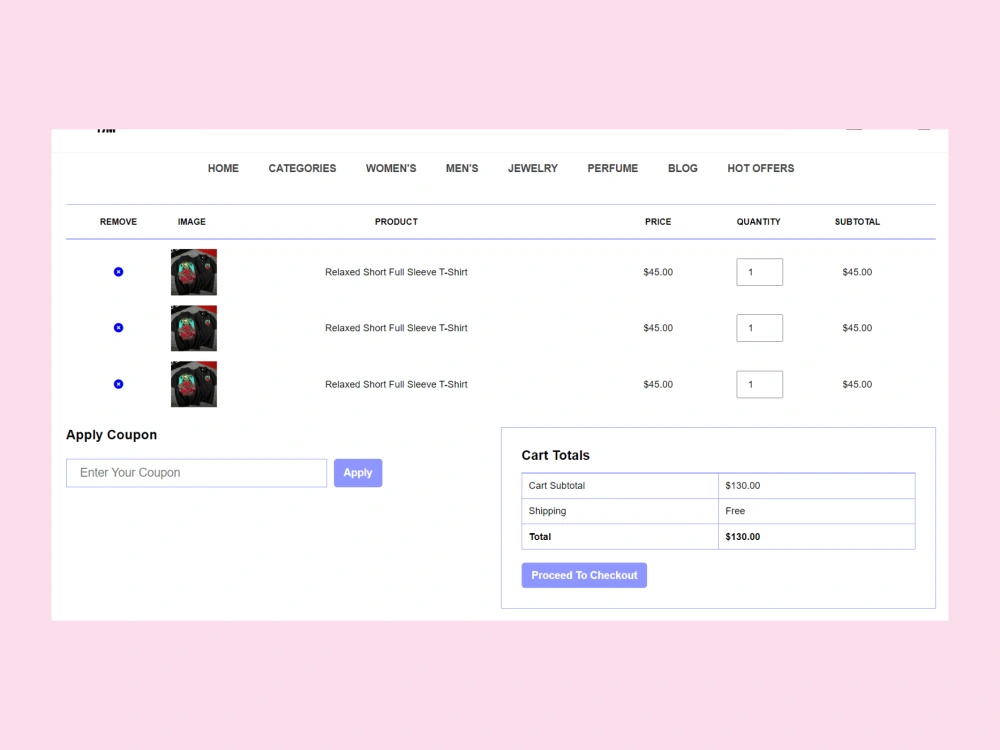Navigate to JEWELRY
The height and width of the screenshot is (750, 1000).
[x=533, y=168]
